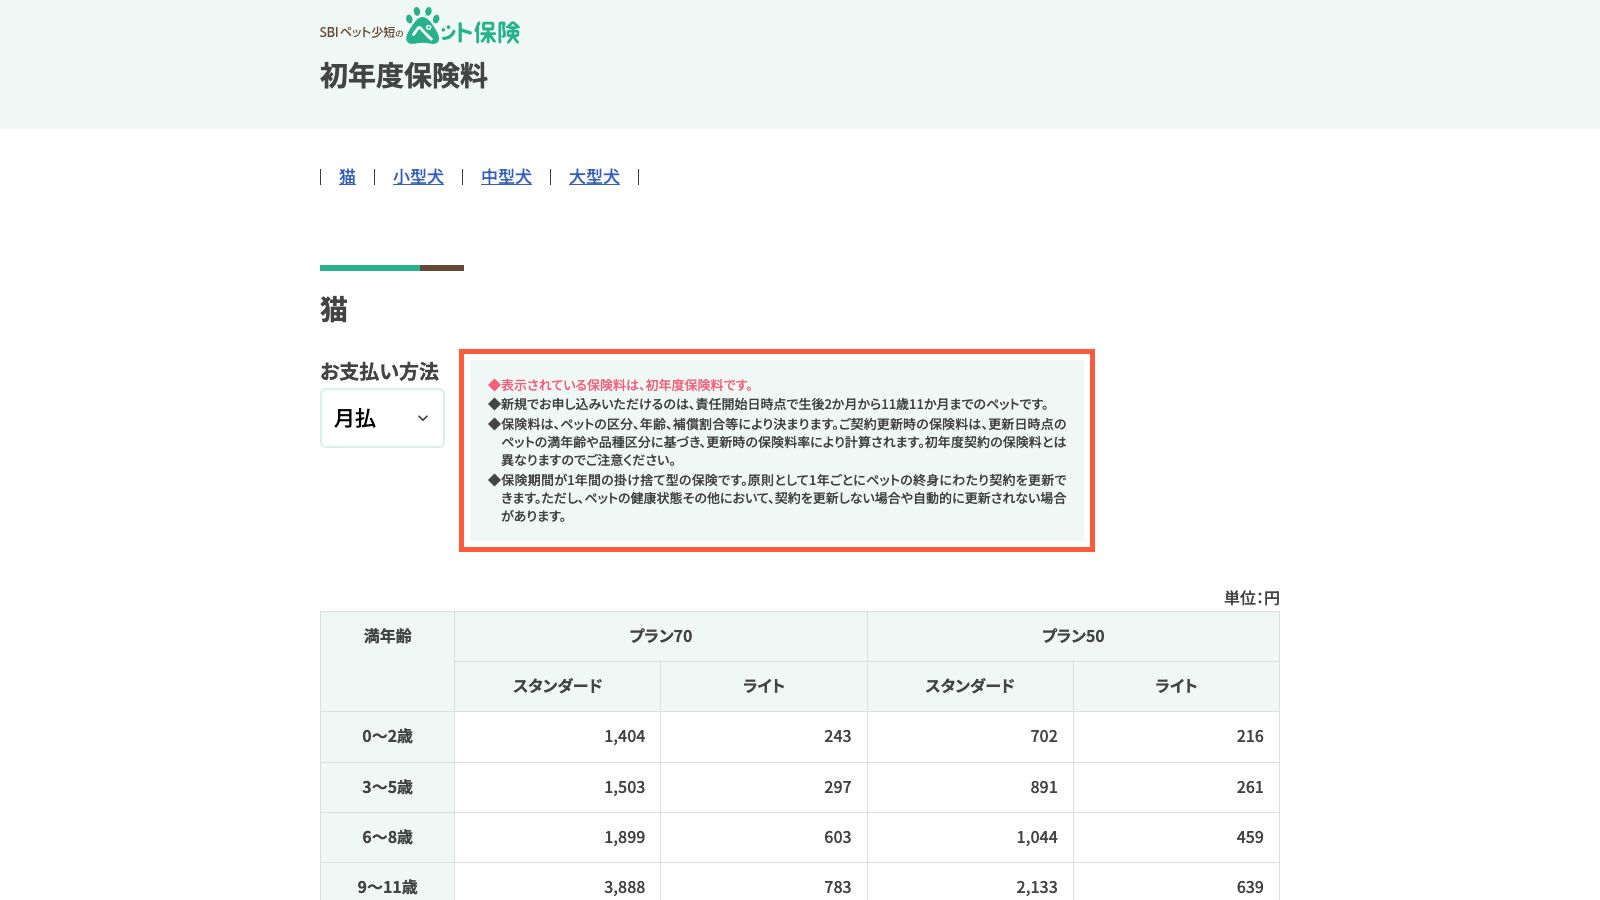The image size is (1600, 900).
Task: Select the 猫 section heading
Action: (x=334, y=310)
